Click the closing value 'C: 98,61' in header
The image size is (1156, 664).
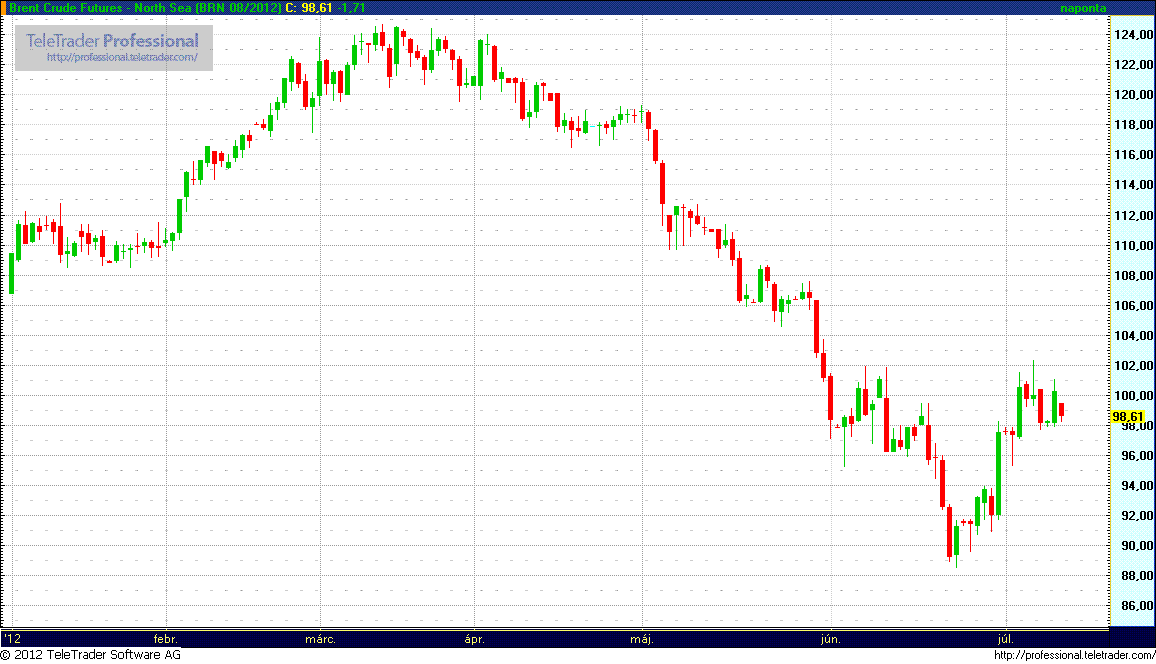[308, 7]
